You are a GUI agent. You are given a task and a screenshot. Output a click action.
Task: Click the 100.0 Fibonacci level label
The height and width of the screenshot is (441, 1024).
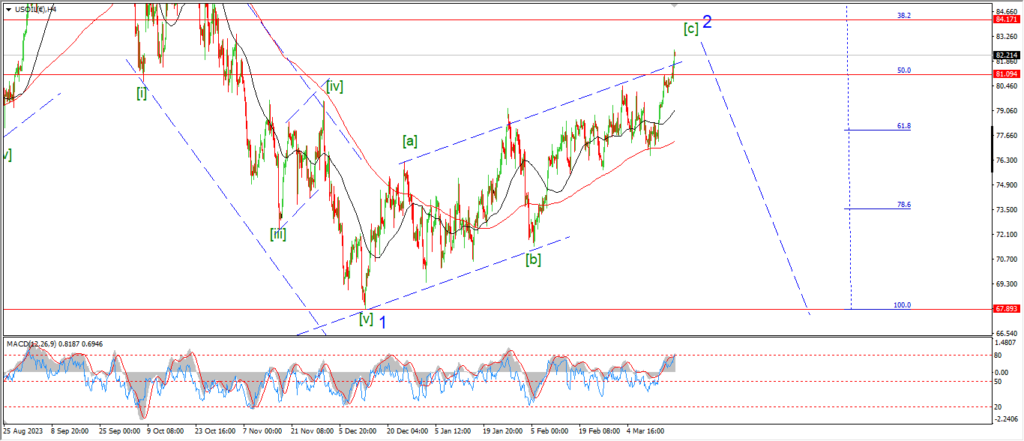click(x=902, y=305)
